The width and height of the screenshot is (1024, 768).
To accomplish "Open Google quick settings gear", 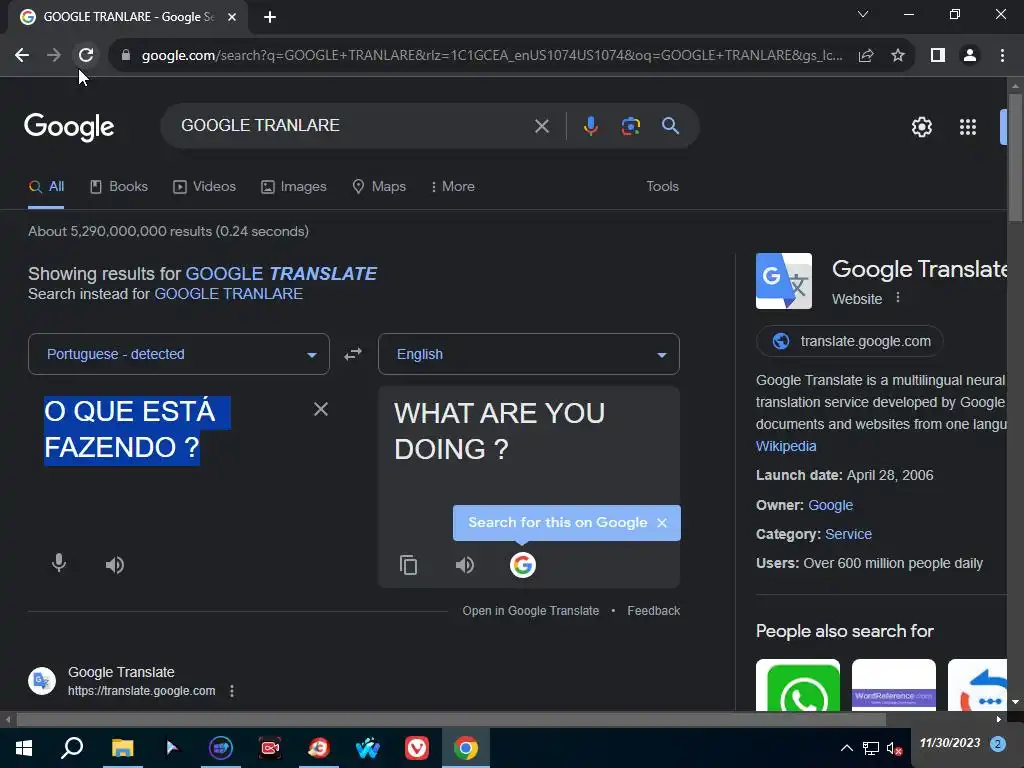I will 921,127.
